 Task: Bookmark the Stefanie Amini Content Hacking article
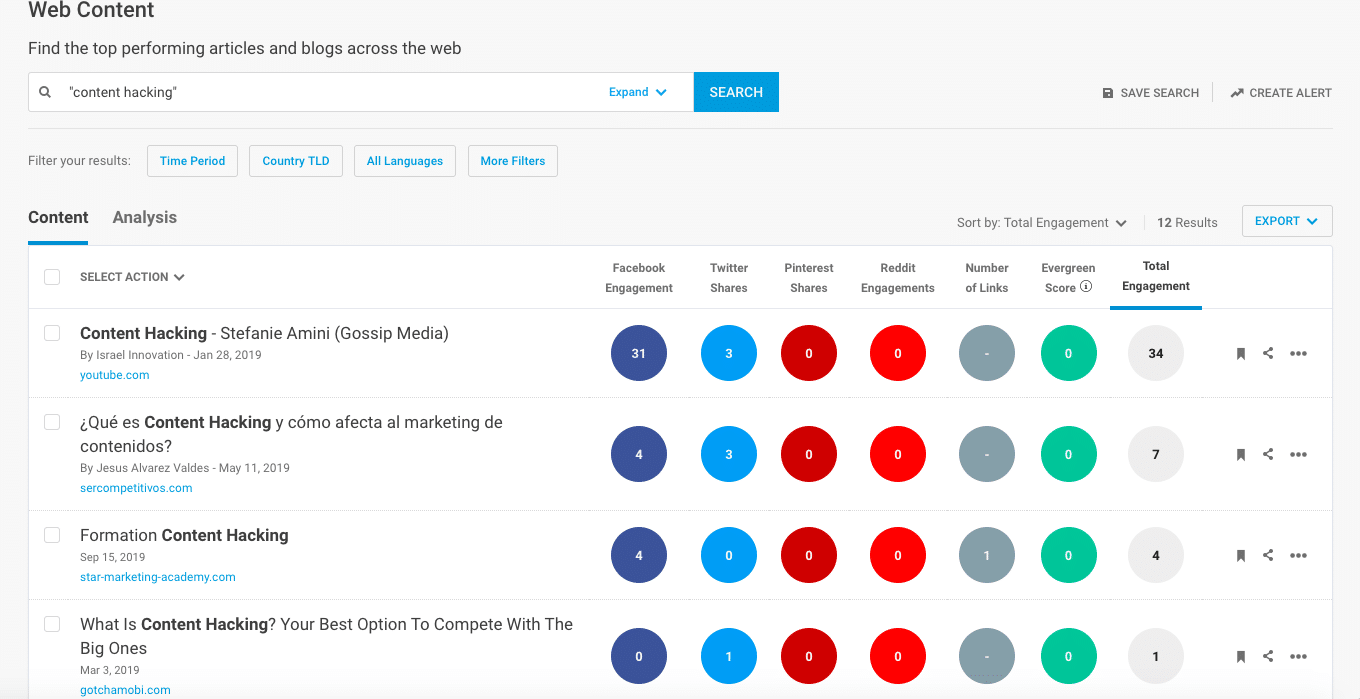(x=1240, y=354)
